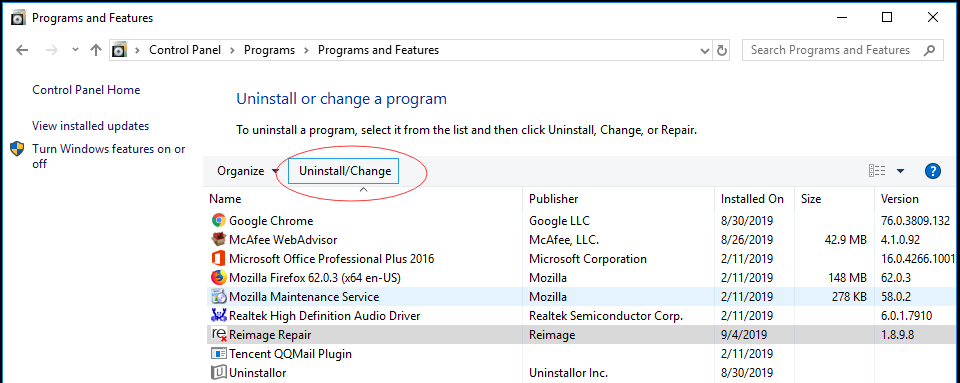Viewport: 960px width, 383px height.
Task: Click the Control Panel breadcrumb
Action: pyautogui.click(x=185, y=50)
